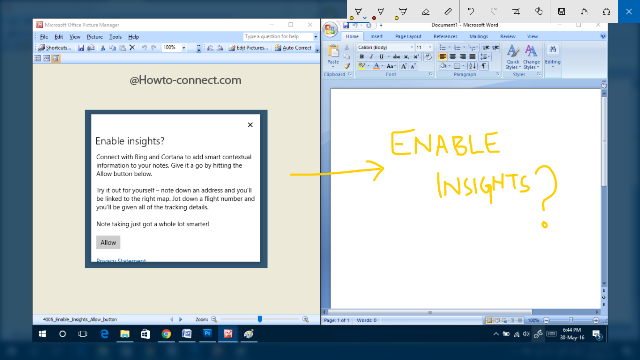This screenshot has width=640, height=360.
Task: Choose the font color in Word
Action: point(376,66)
